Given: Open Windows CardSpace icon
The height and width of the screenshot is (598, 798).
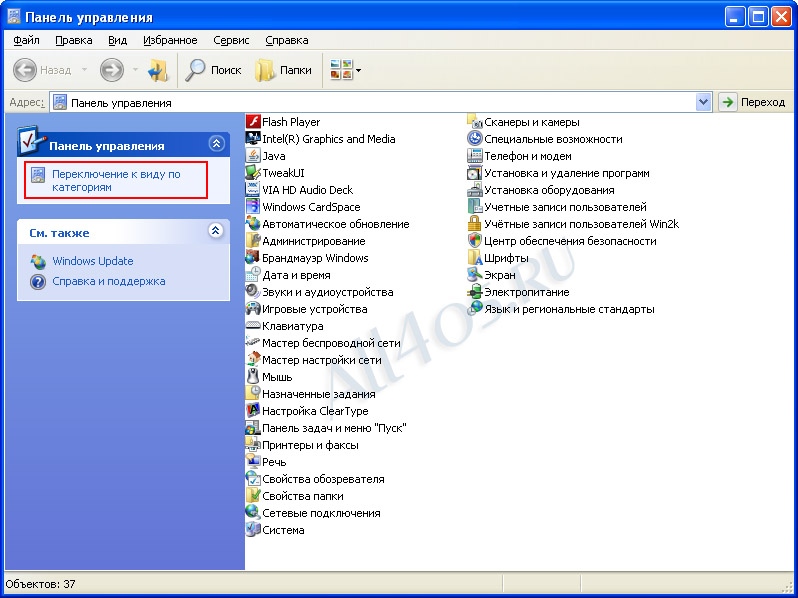Looking at the screenshot, I should coord(253,207).
